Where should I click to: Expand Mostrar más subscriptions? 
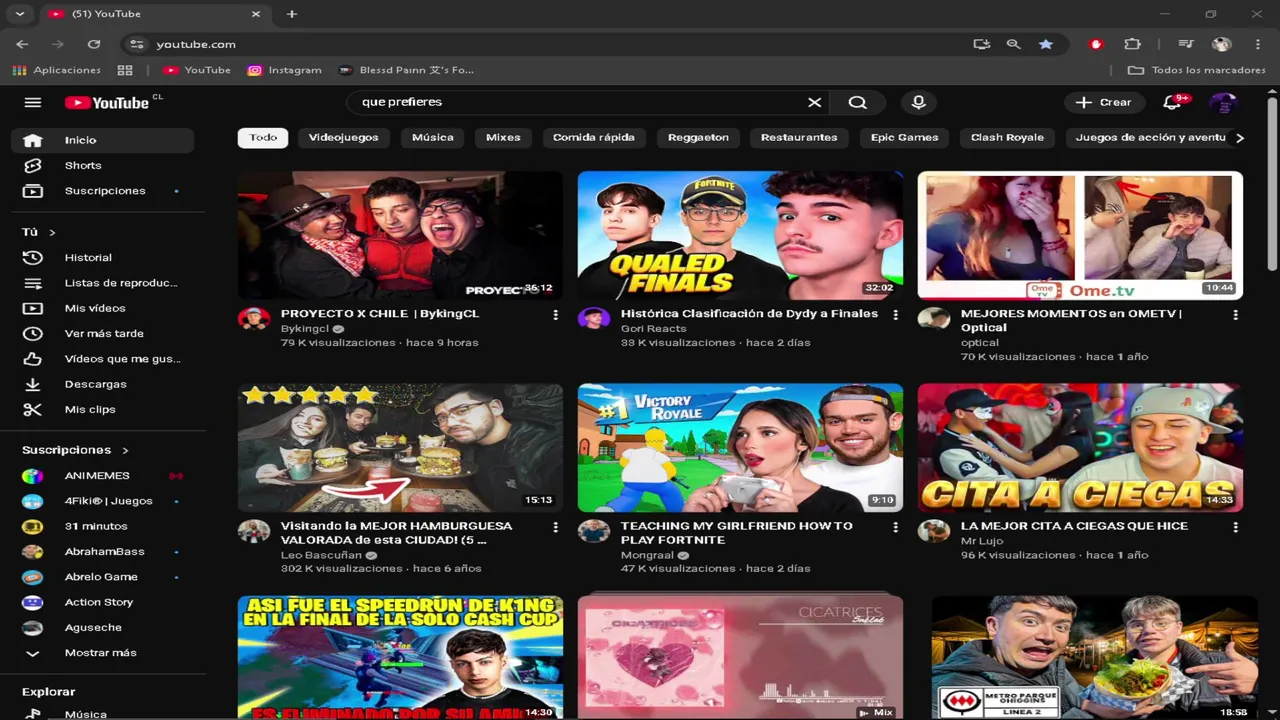tap(102, 653)
